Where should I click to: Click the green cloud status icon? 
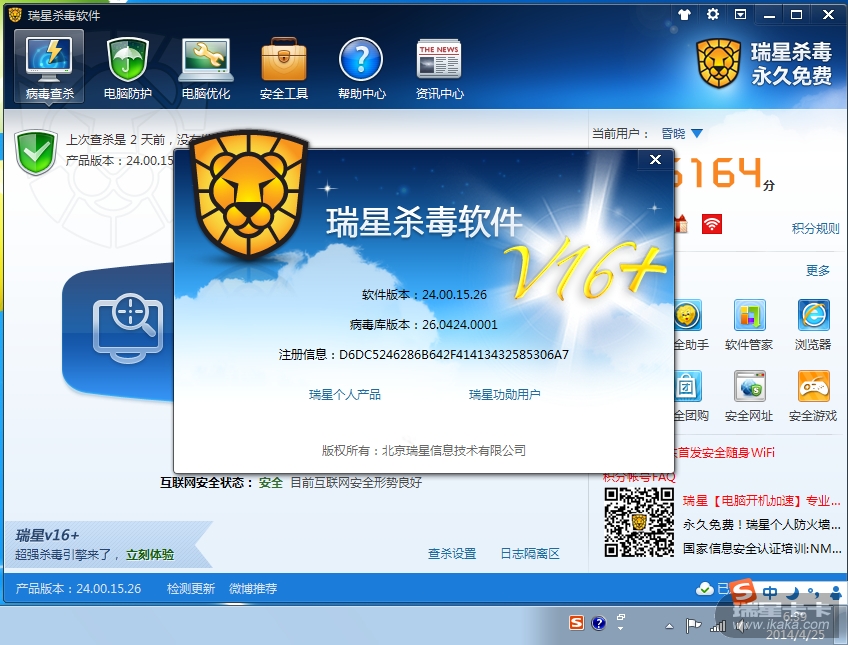705,589
